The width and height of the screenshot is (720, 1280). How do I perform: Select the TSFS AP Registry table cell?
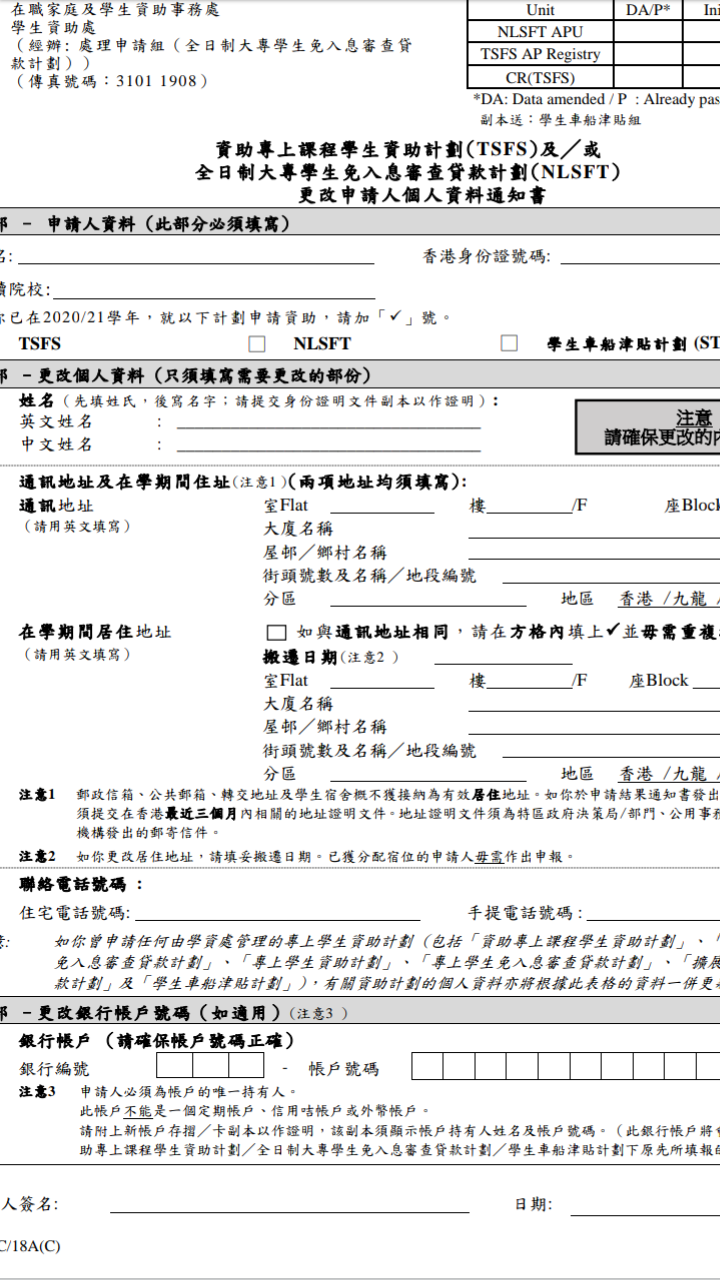point(540,54)
